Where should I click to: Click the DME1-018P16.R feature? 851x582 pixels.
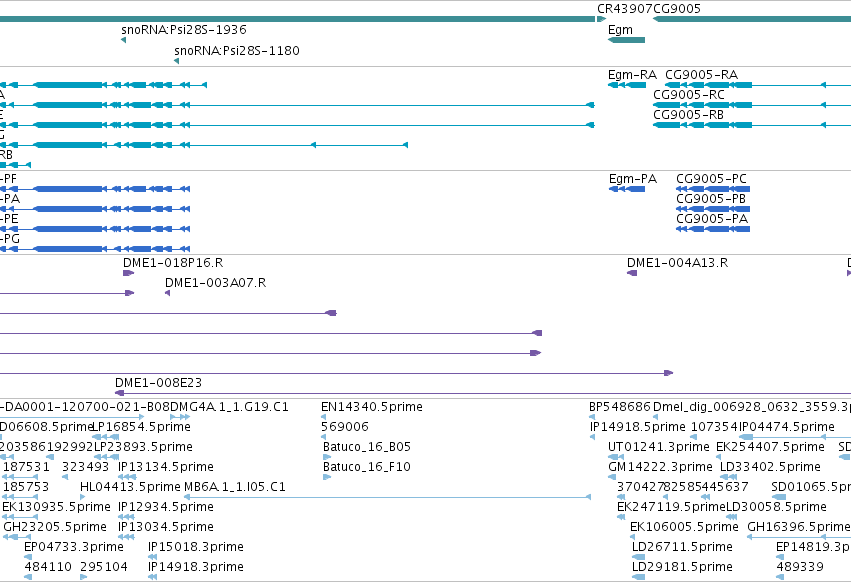[129, 273]
